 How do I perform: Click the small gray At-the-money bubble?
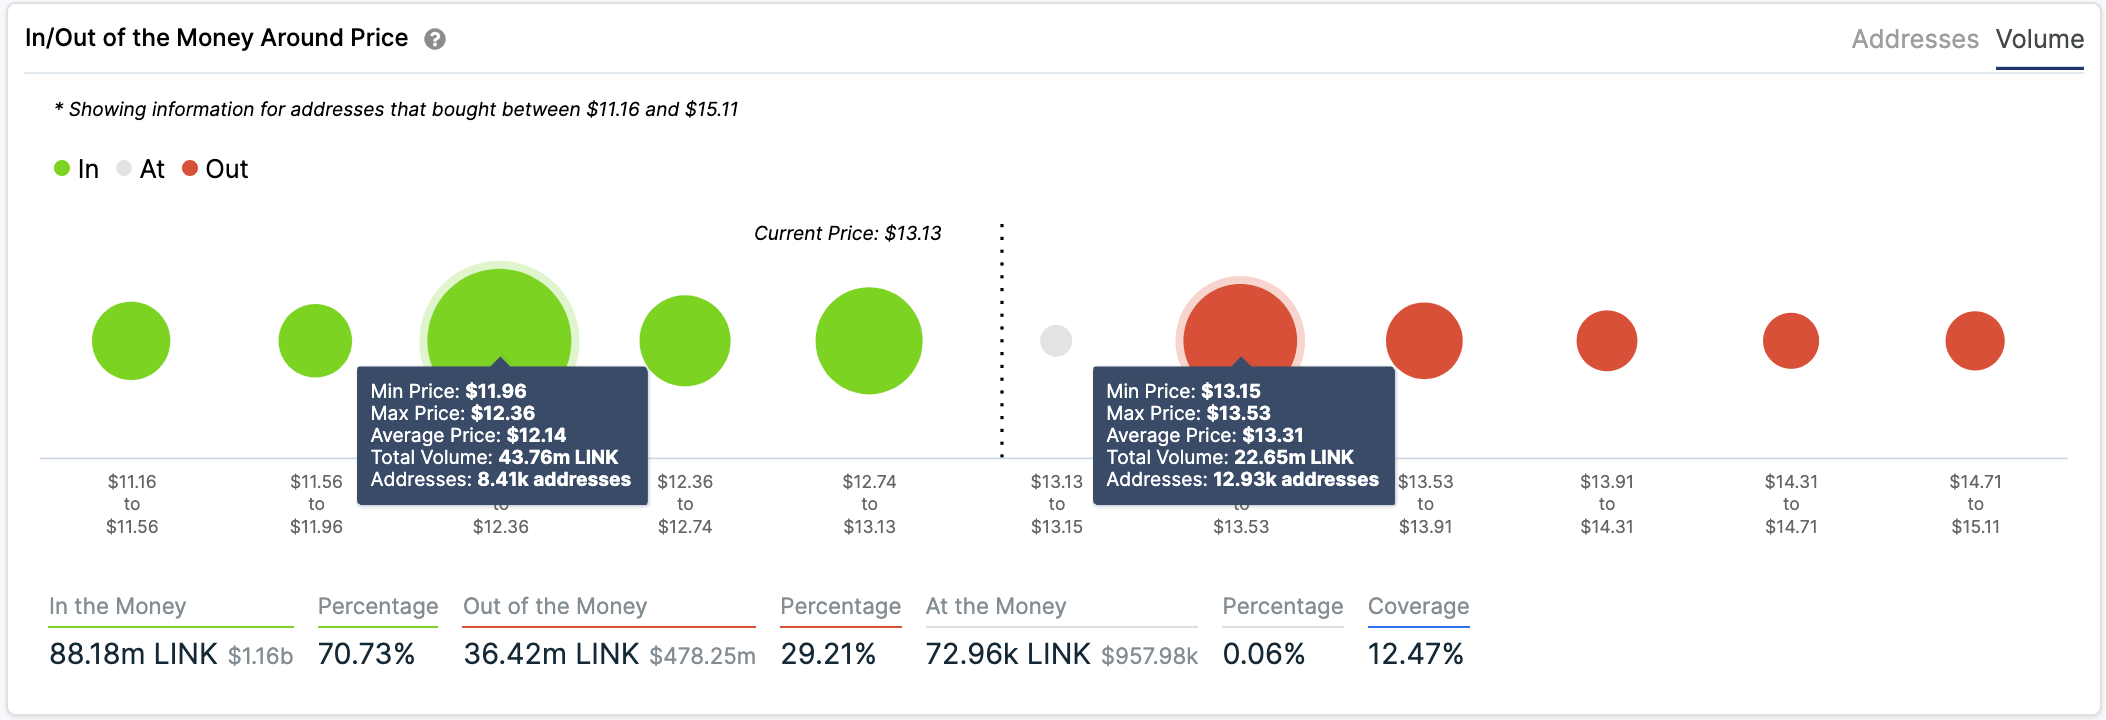point(1056,341)
